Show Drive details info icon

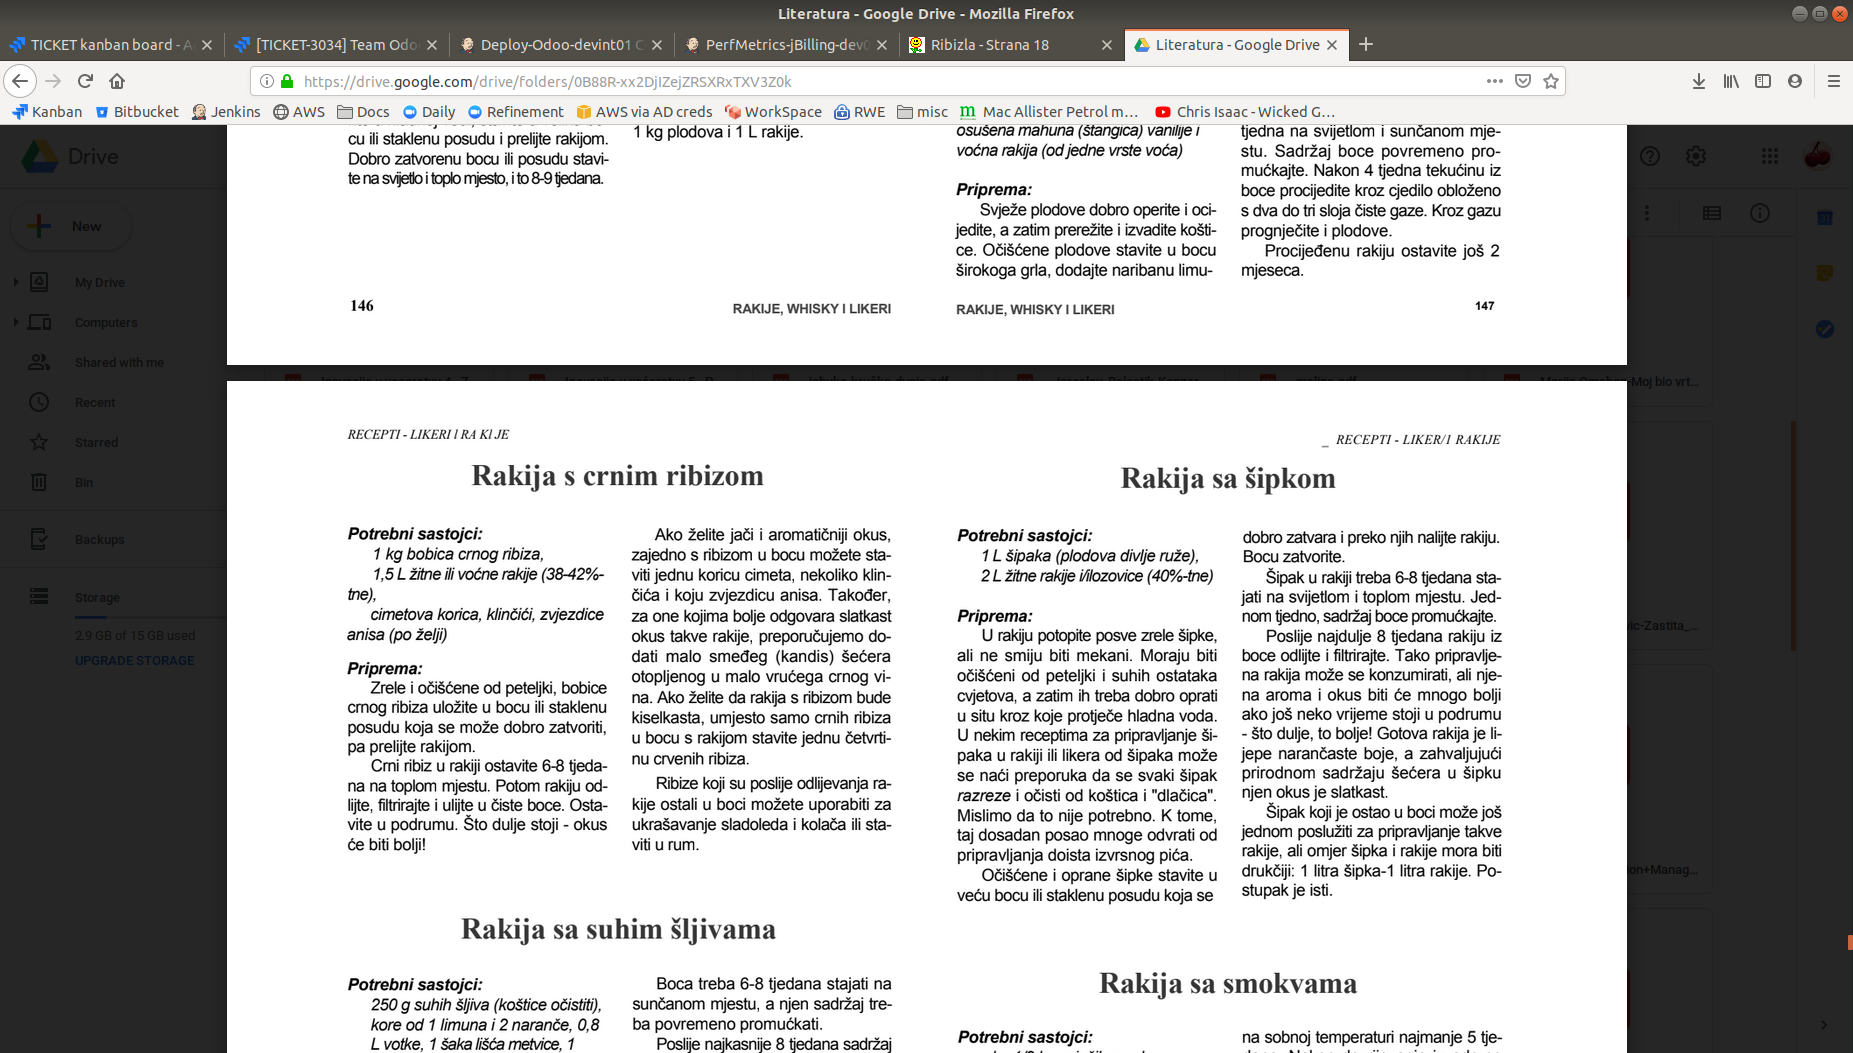point(1760,213)
